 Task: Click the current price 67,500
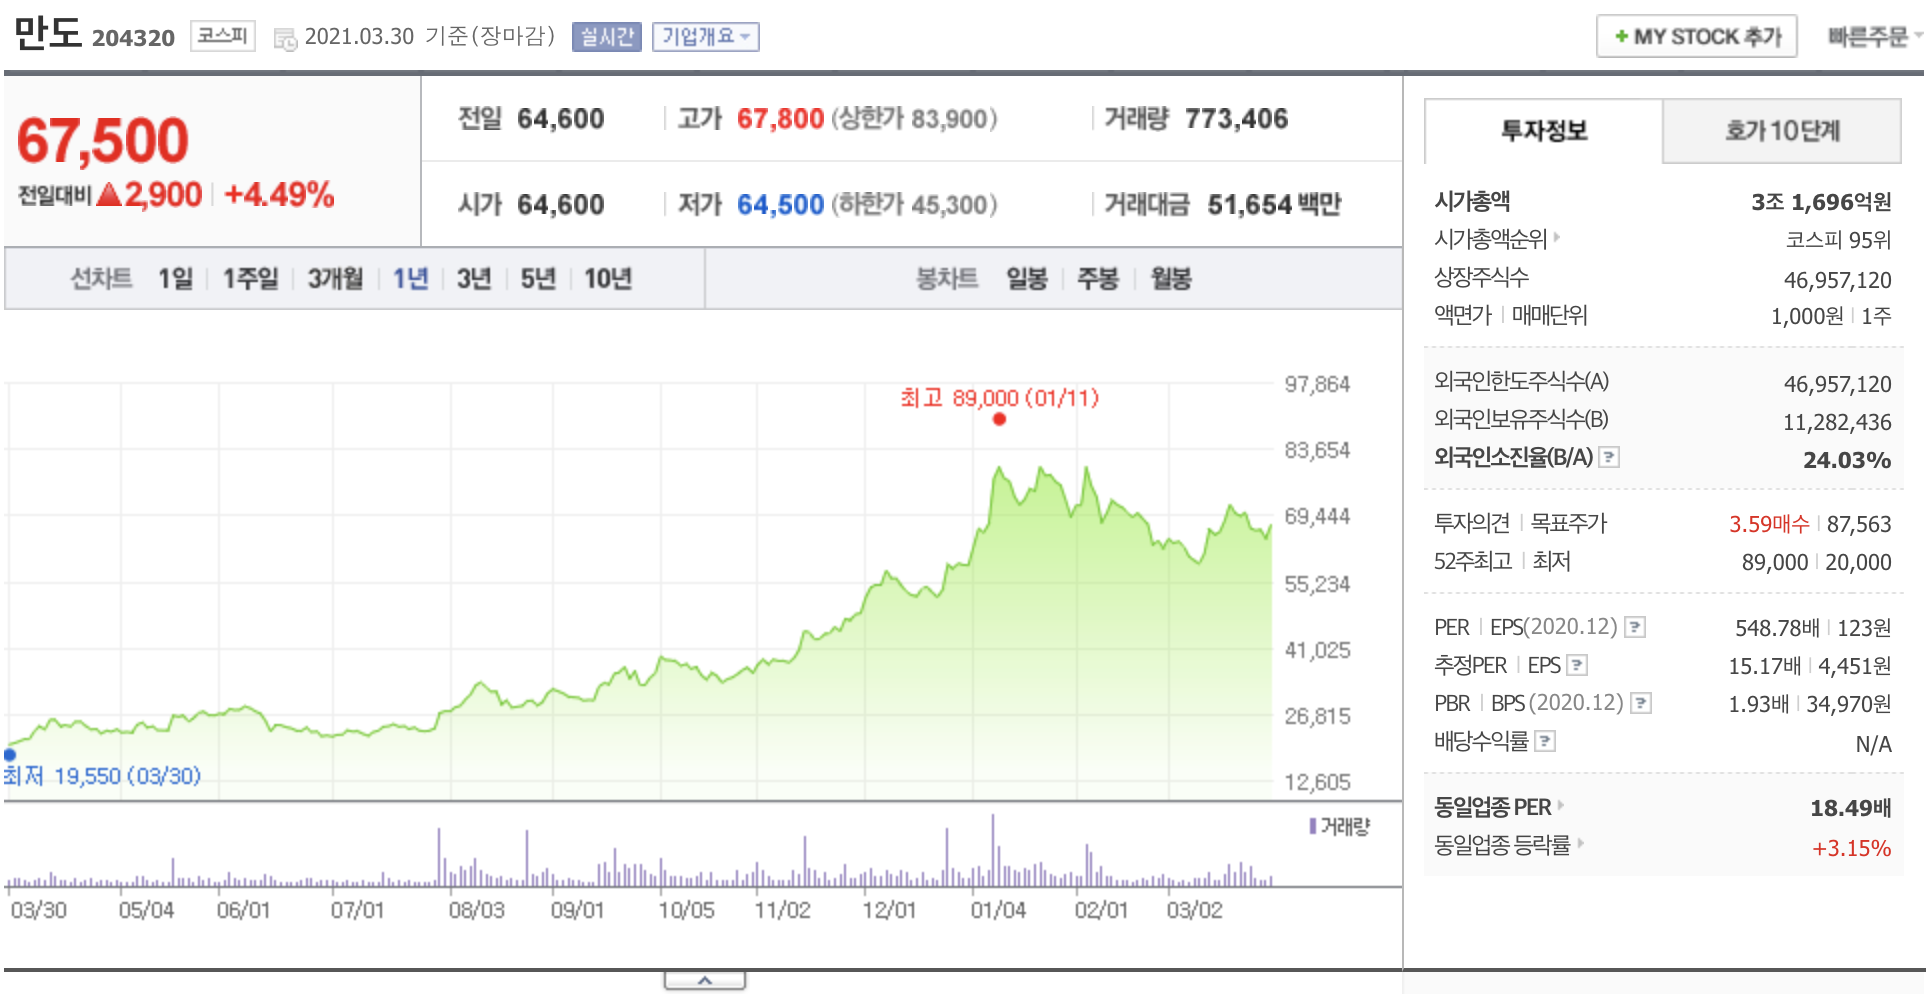click(x=103, y=140)
